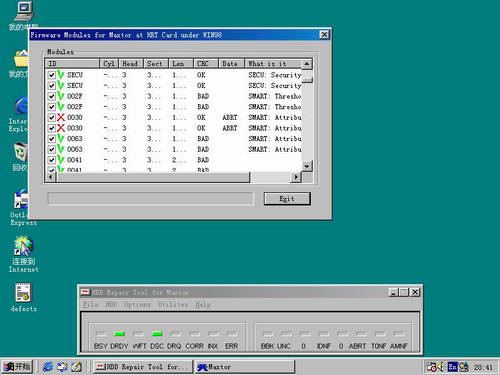
Task: Click the ERR status indicator light
Action: (232, 334)
